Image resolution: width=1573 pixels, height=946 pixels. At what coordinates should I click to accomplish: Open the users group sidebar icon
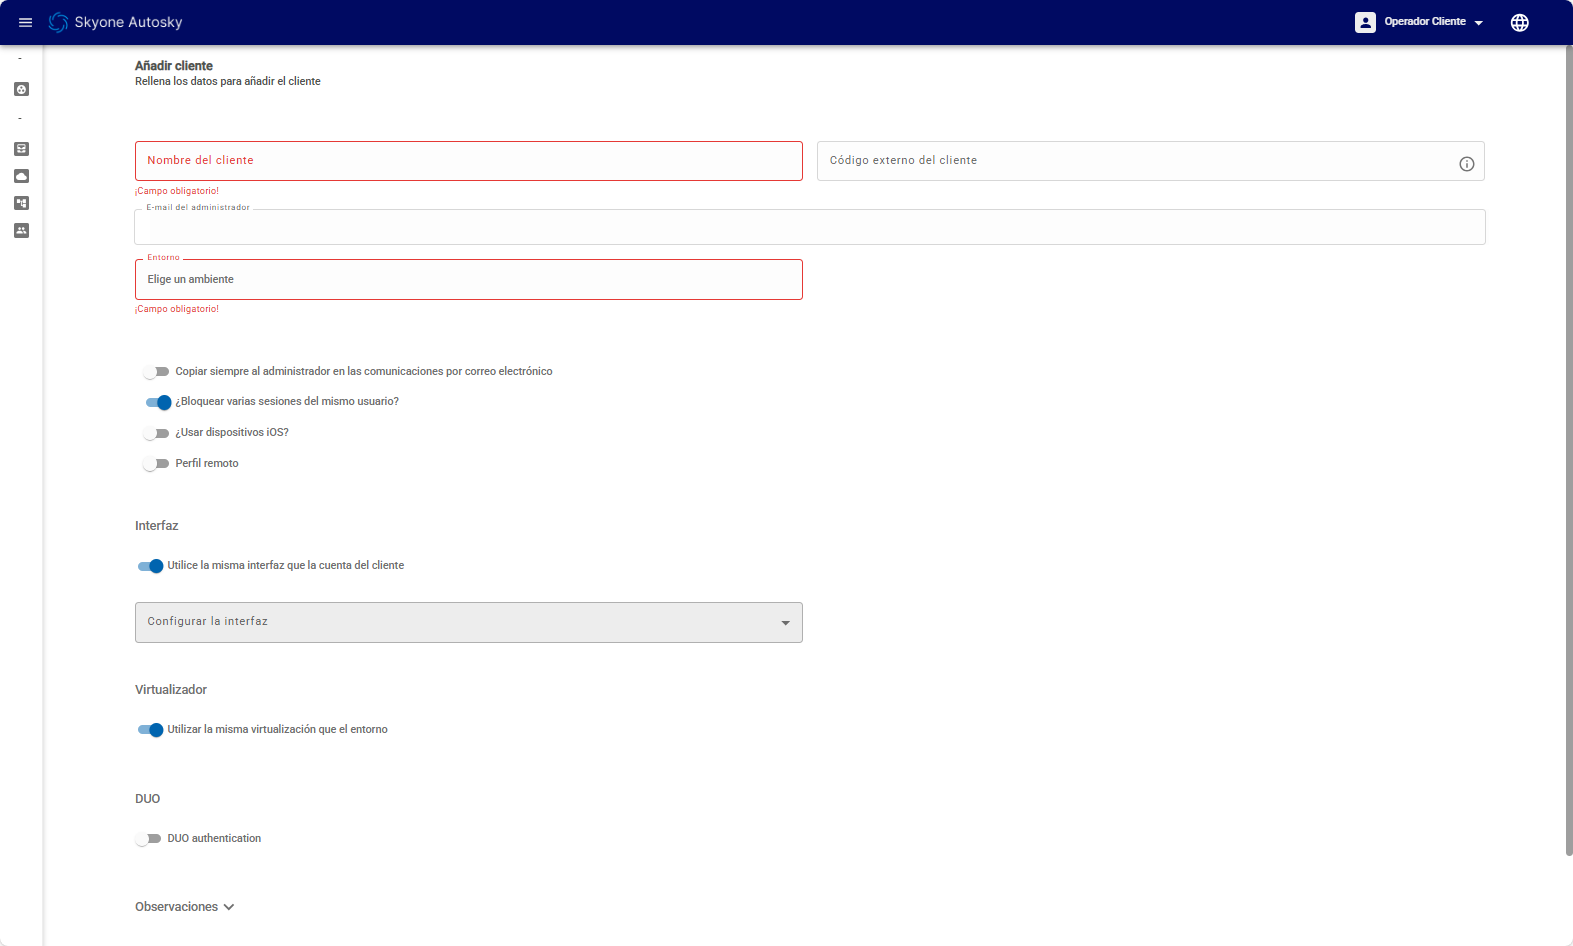tap(21, 230)
